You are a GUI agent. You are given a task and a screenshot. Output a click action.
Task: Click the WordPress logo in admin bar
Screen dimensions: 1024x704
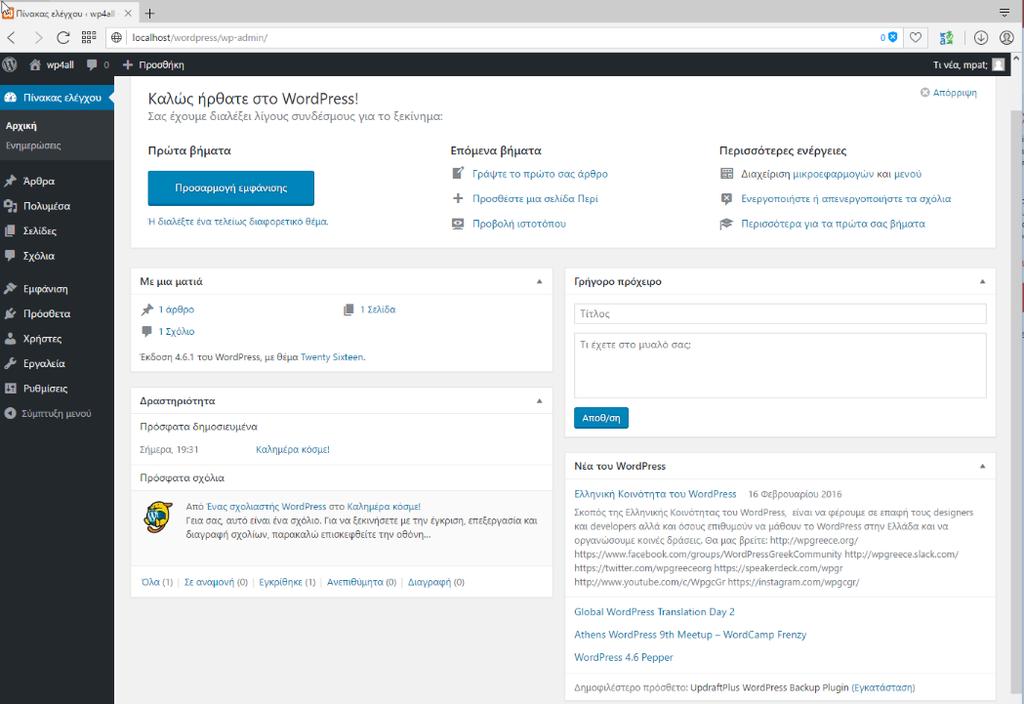[x=9, y=65]
